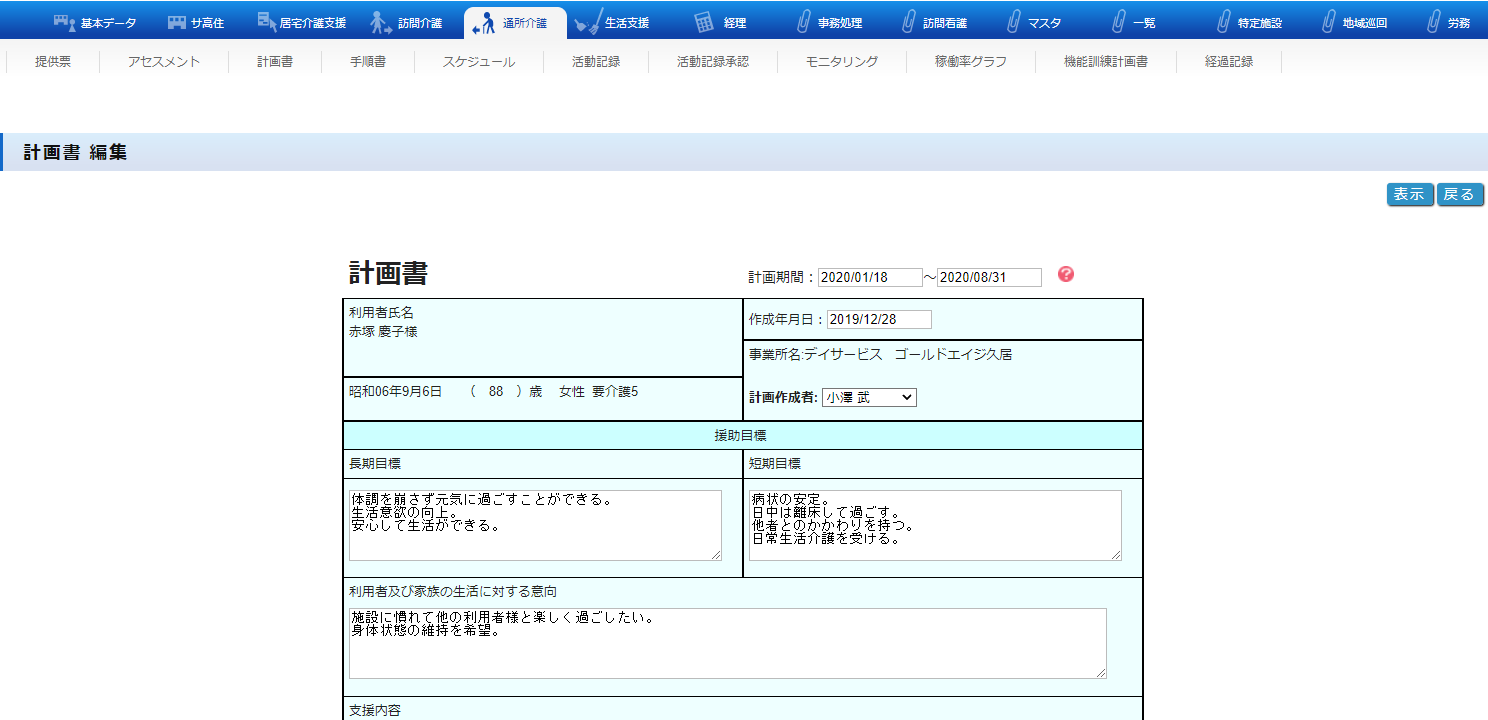This screenshot has height=720, width=1488.
Task: Open the 訪問介護 module icon
Action: coord(381,22)
